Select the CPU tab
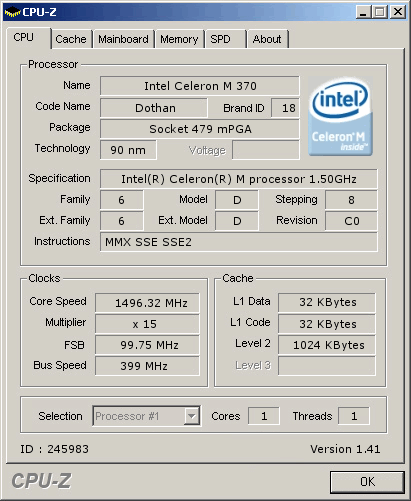Screen dimensions: 411x501 click(28, 37)
